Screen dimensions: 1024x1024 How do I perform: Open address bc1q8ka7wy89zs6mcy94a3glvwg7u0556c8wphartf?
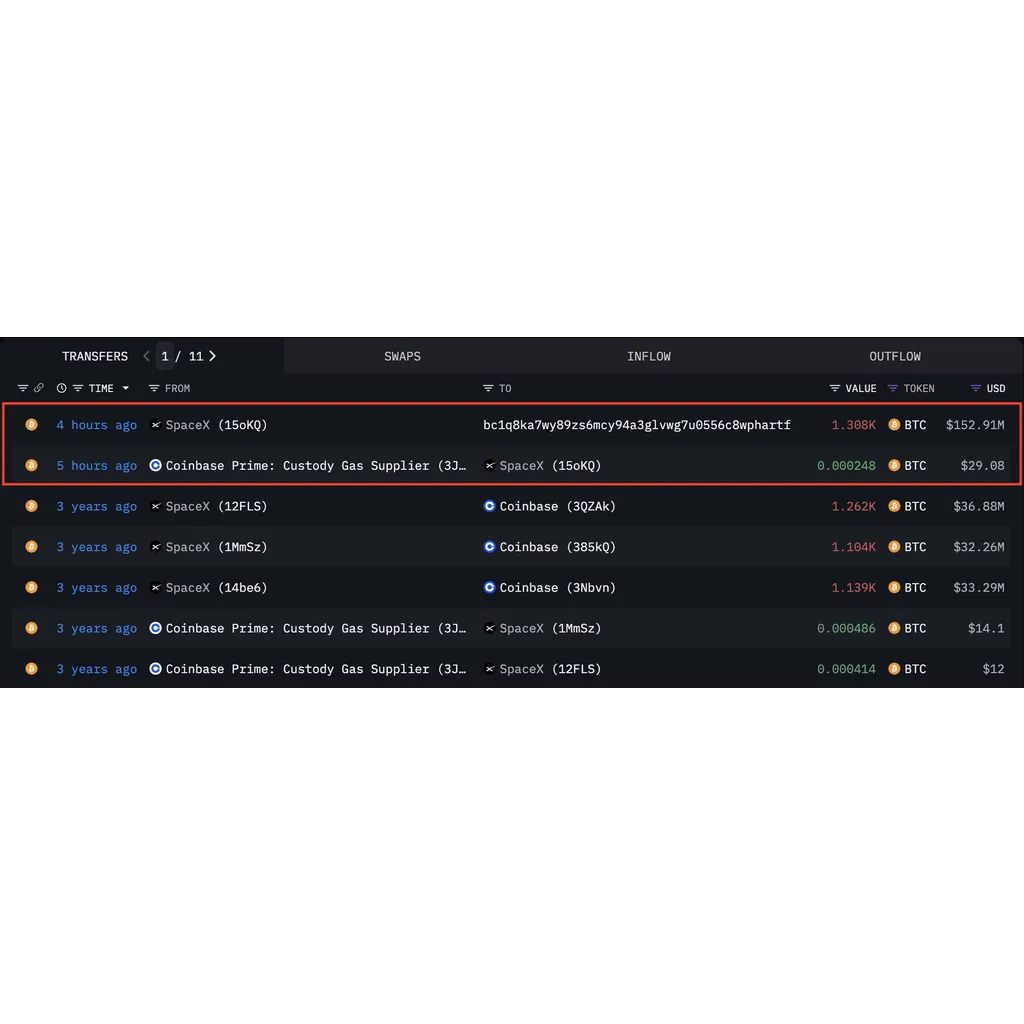(x=637, y=424)
